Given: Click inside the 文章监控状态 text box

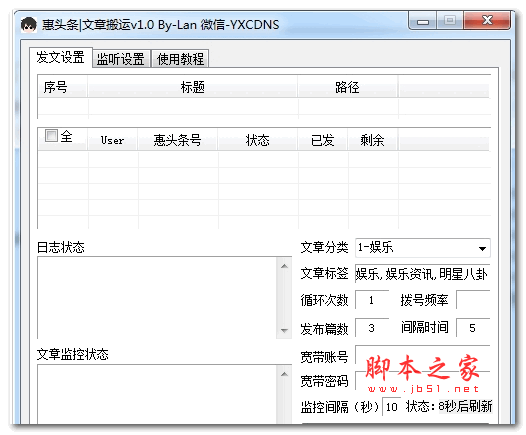Looking at the screenshot, I should [x=157, y=394].
